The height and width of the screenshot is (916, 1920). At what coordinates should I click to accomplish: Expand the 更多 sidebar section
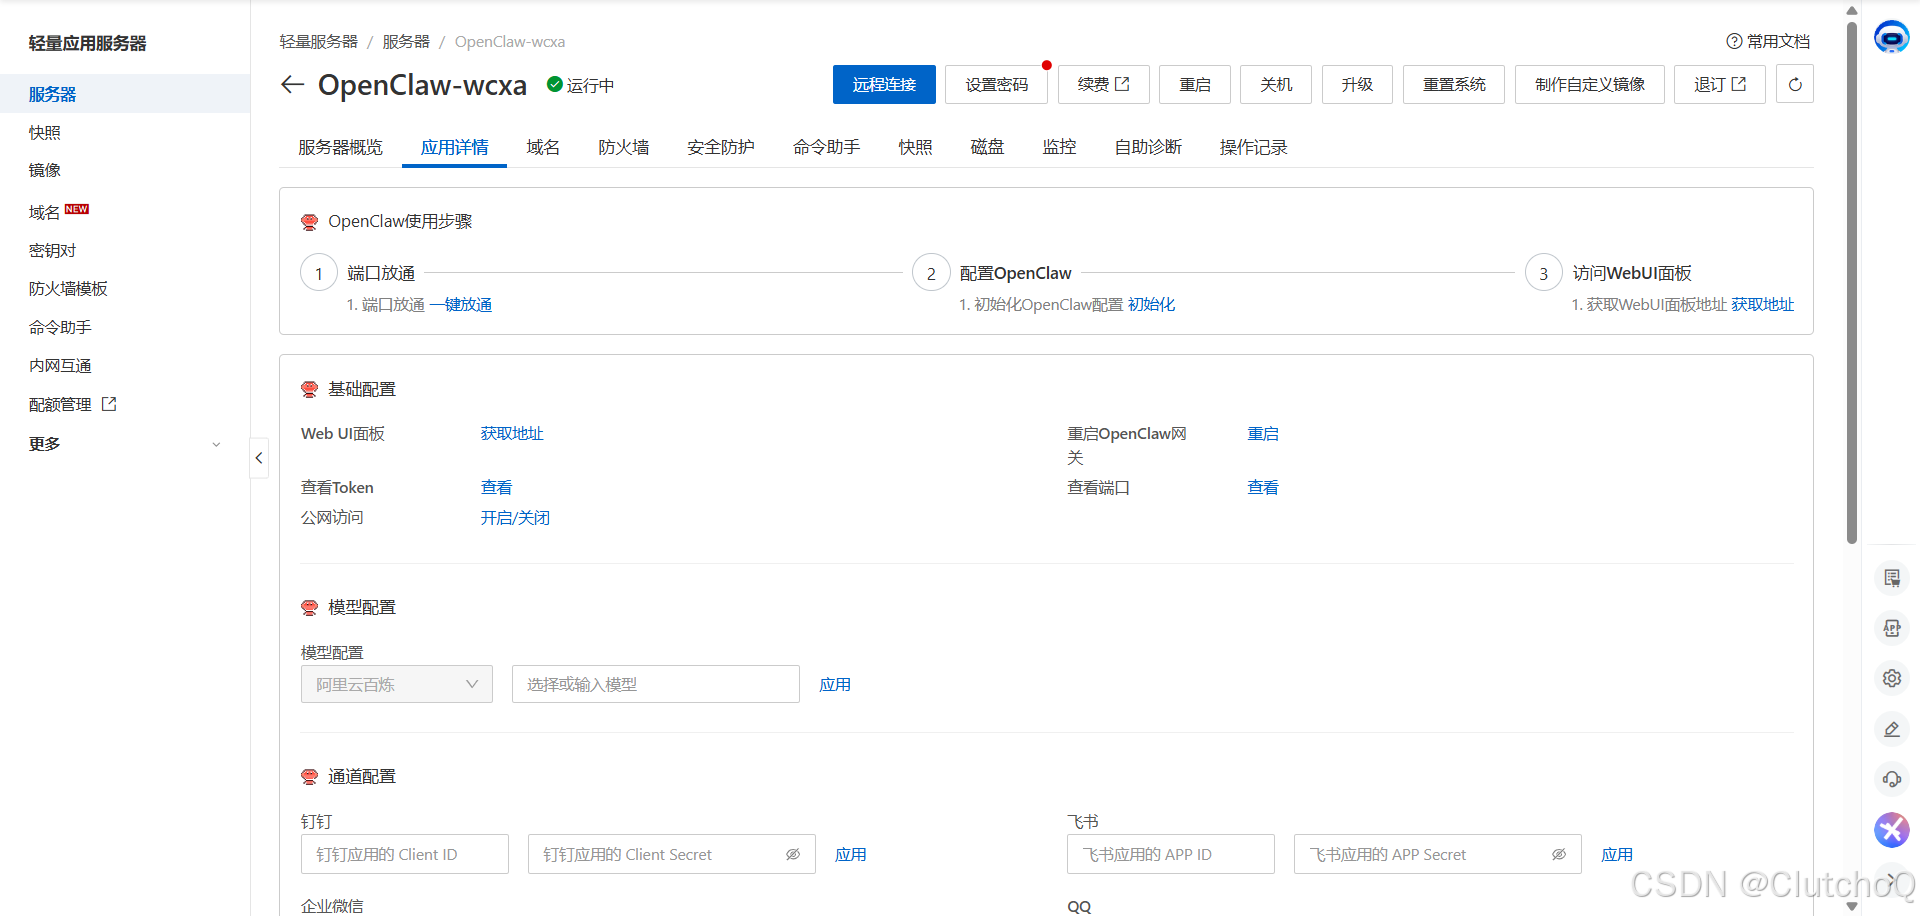pyautogui.click(x=125, y=444)
